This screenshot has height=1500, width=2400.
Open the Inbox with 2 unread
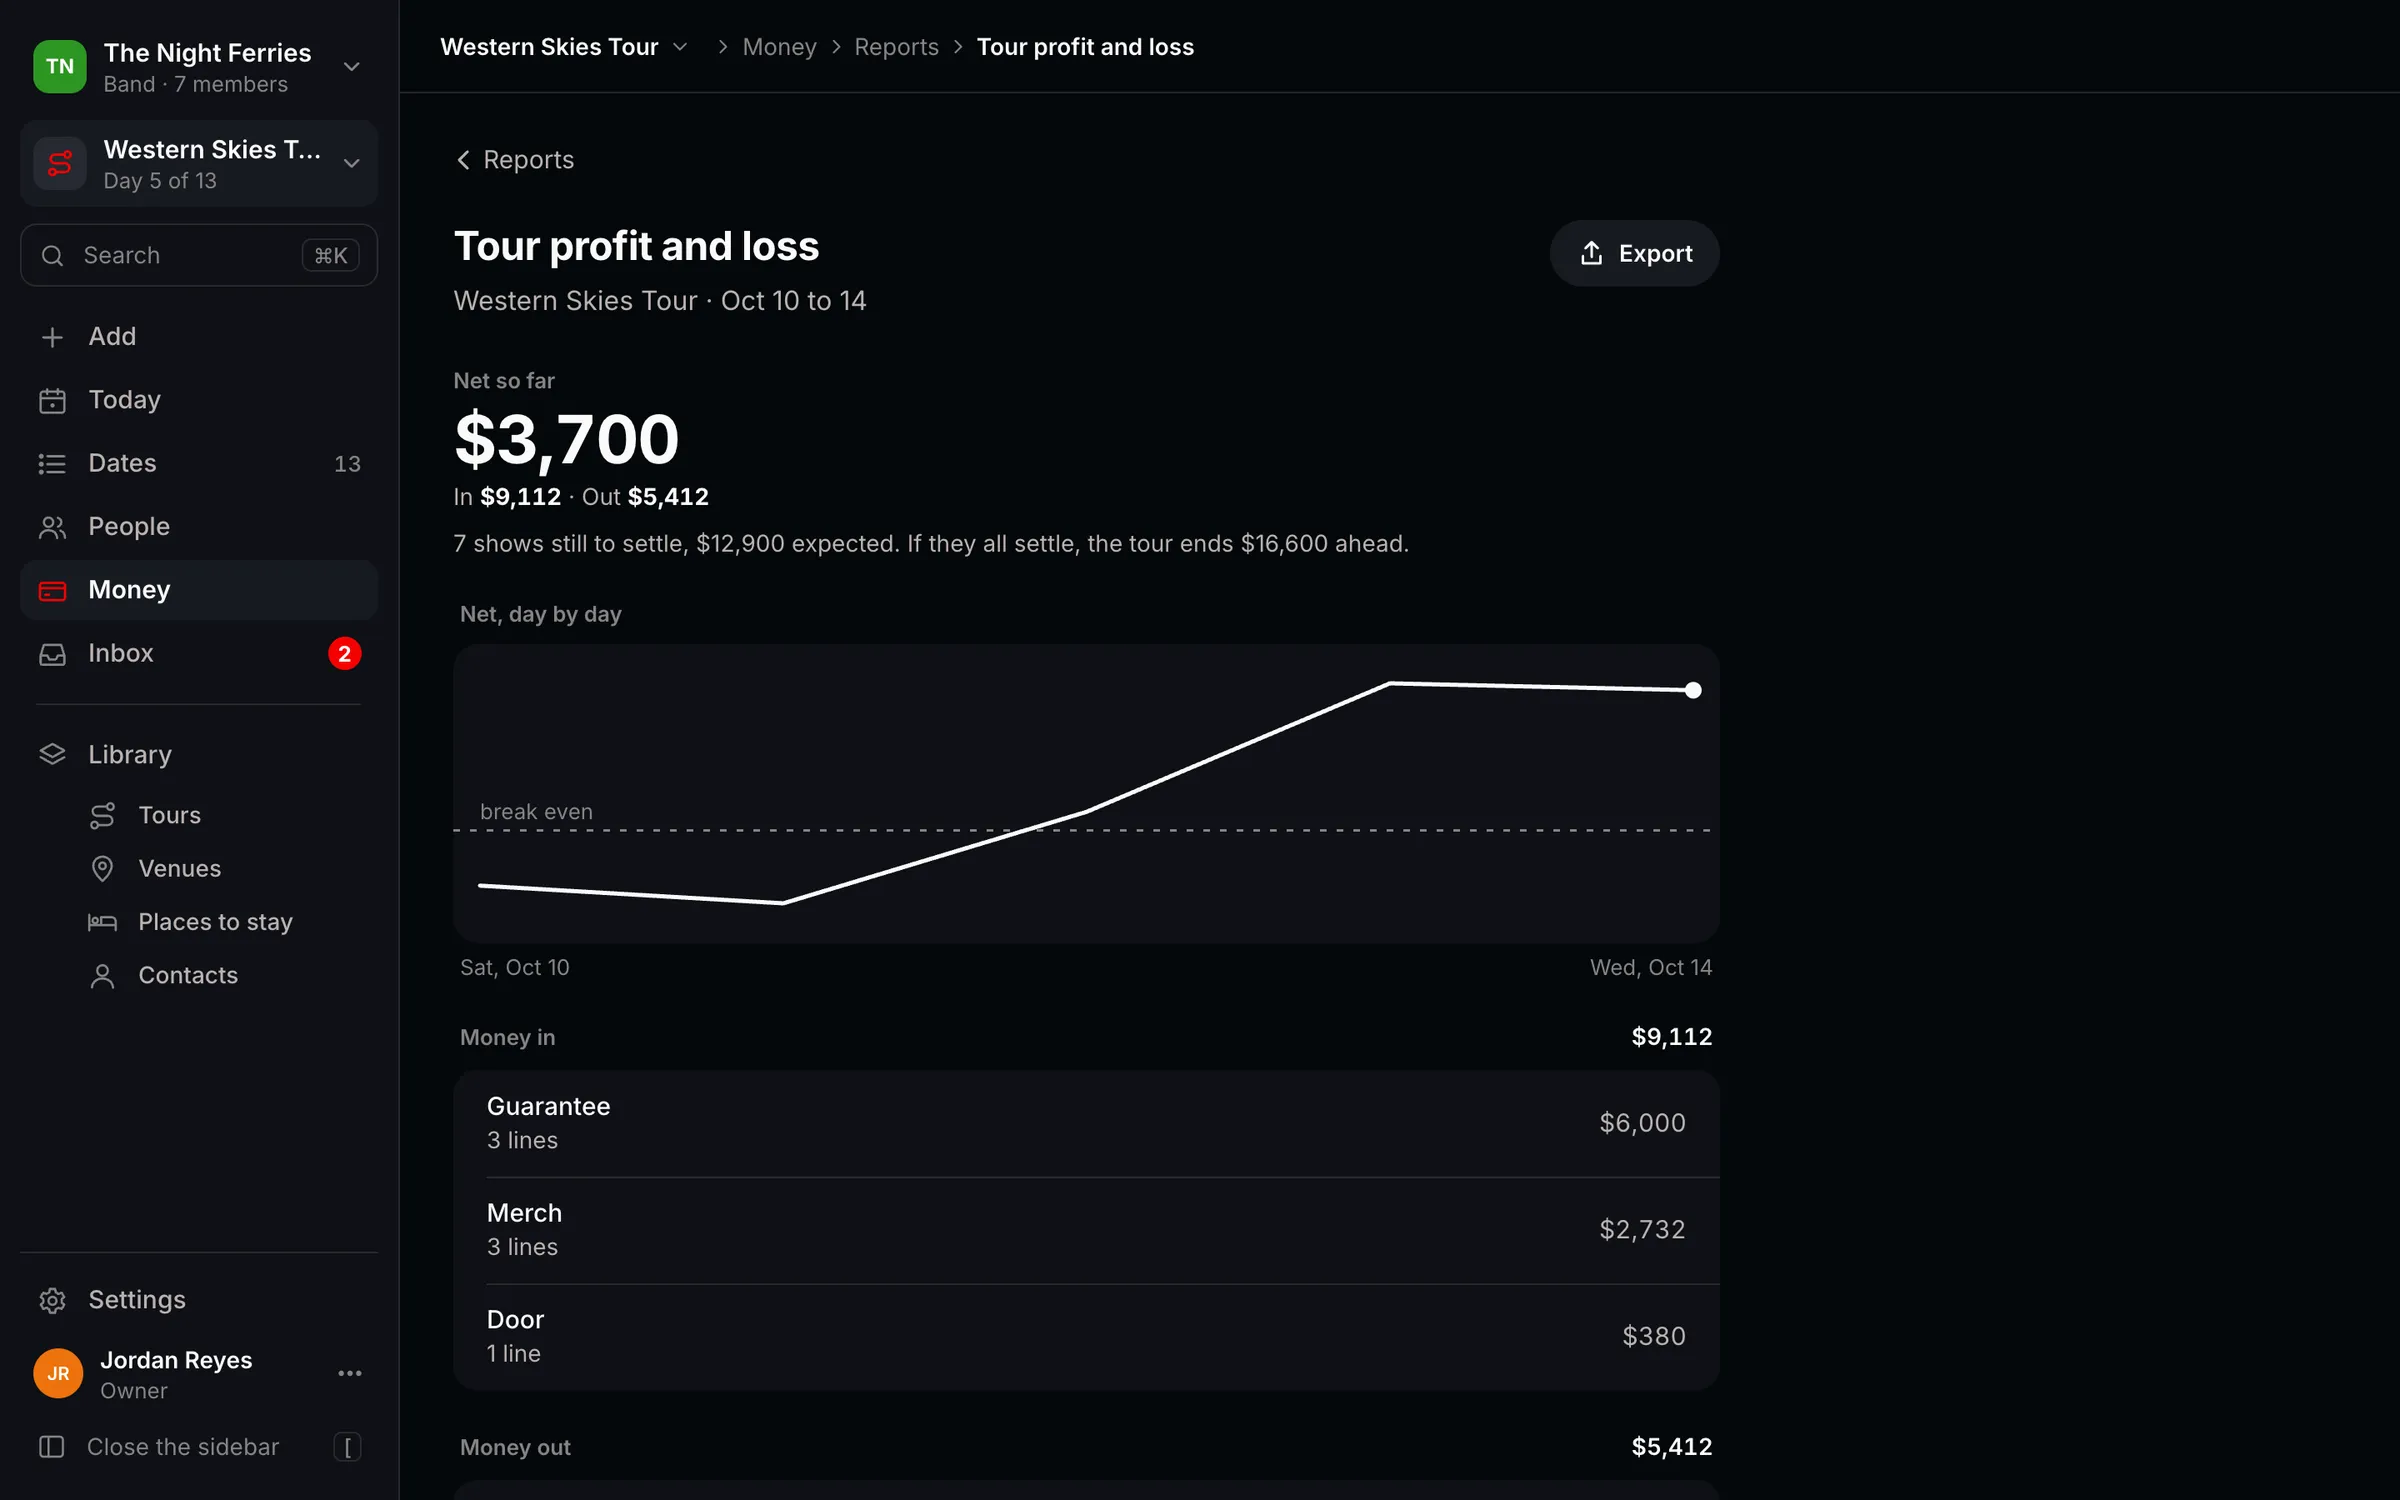coord(199,654)
